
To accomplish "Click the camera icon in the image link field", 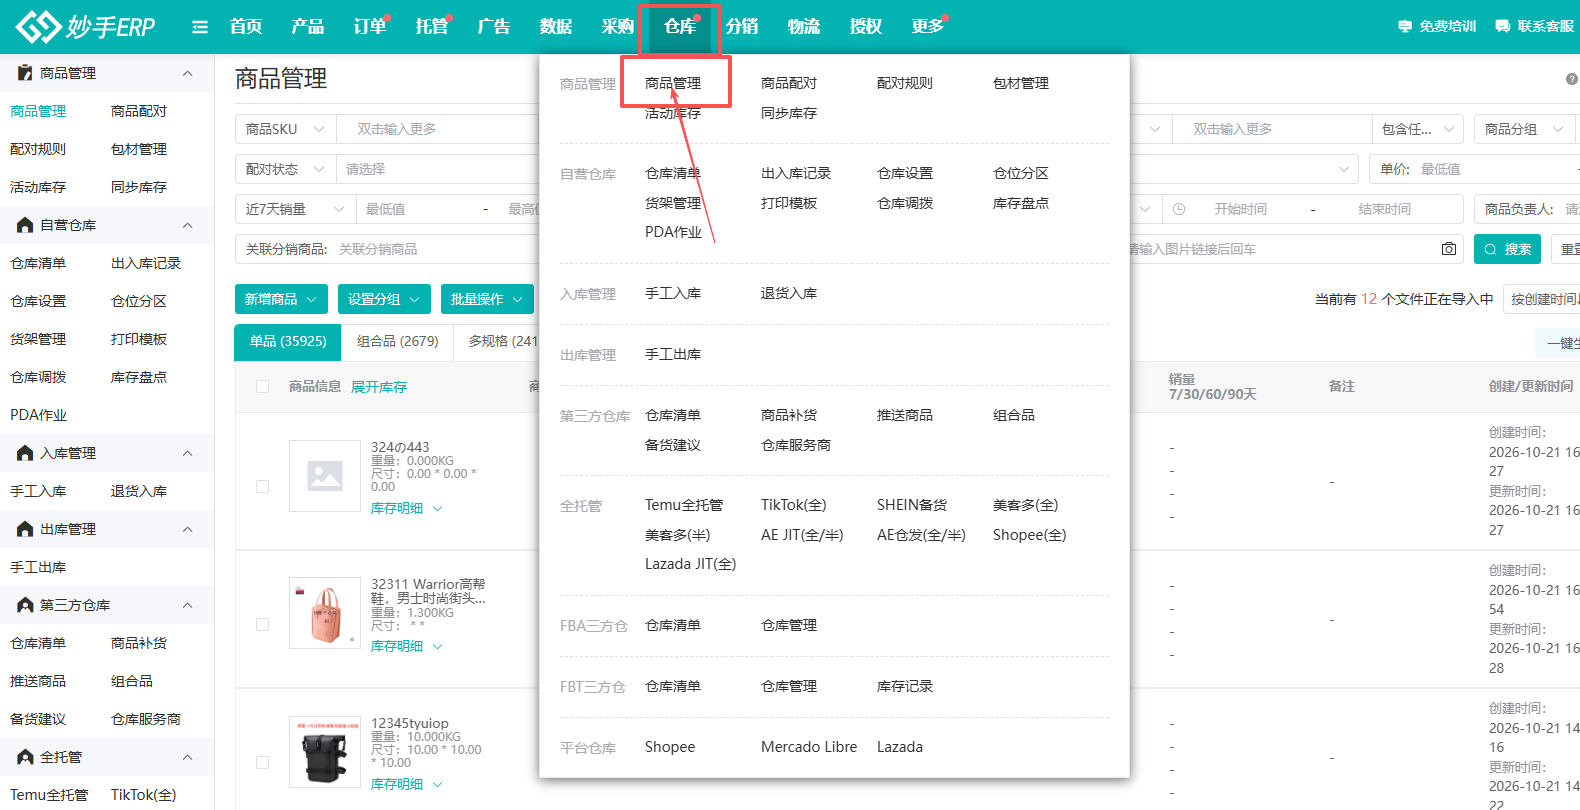I will tap(1449, 249).
